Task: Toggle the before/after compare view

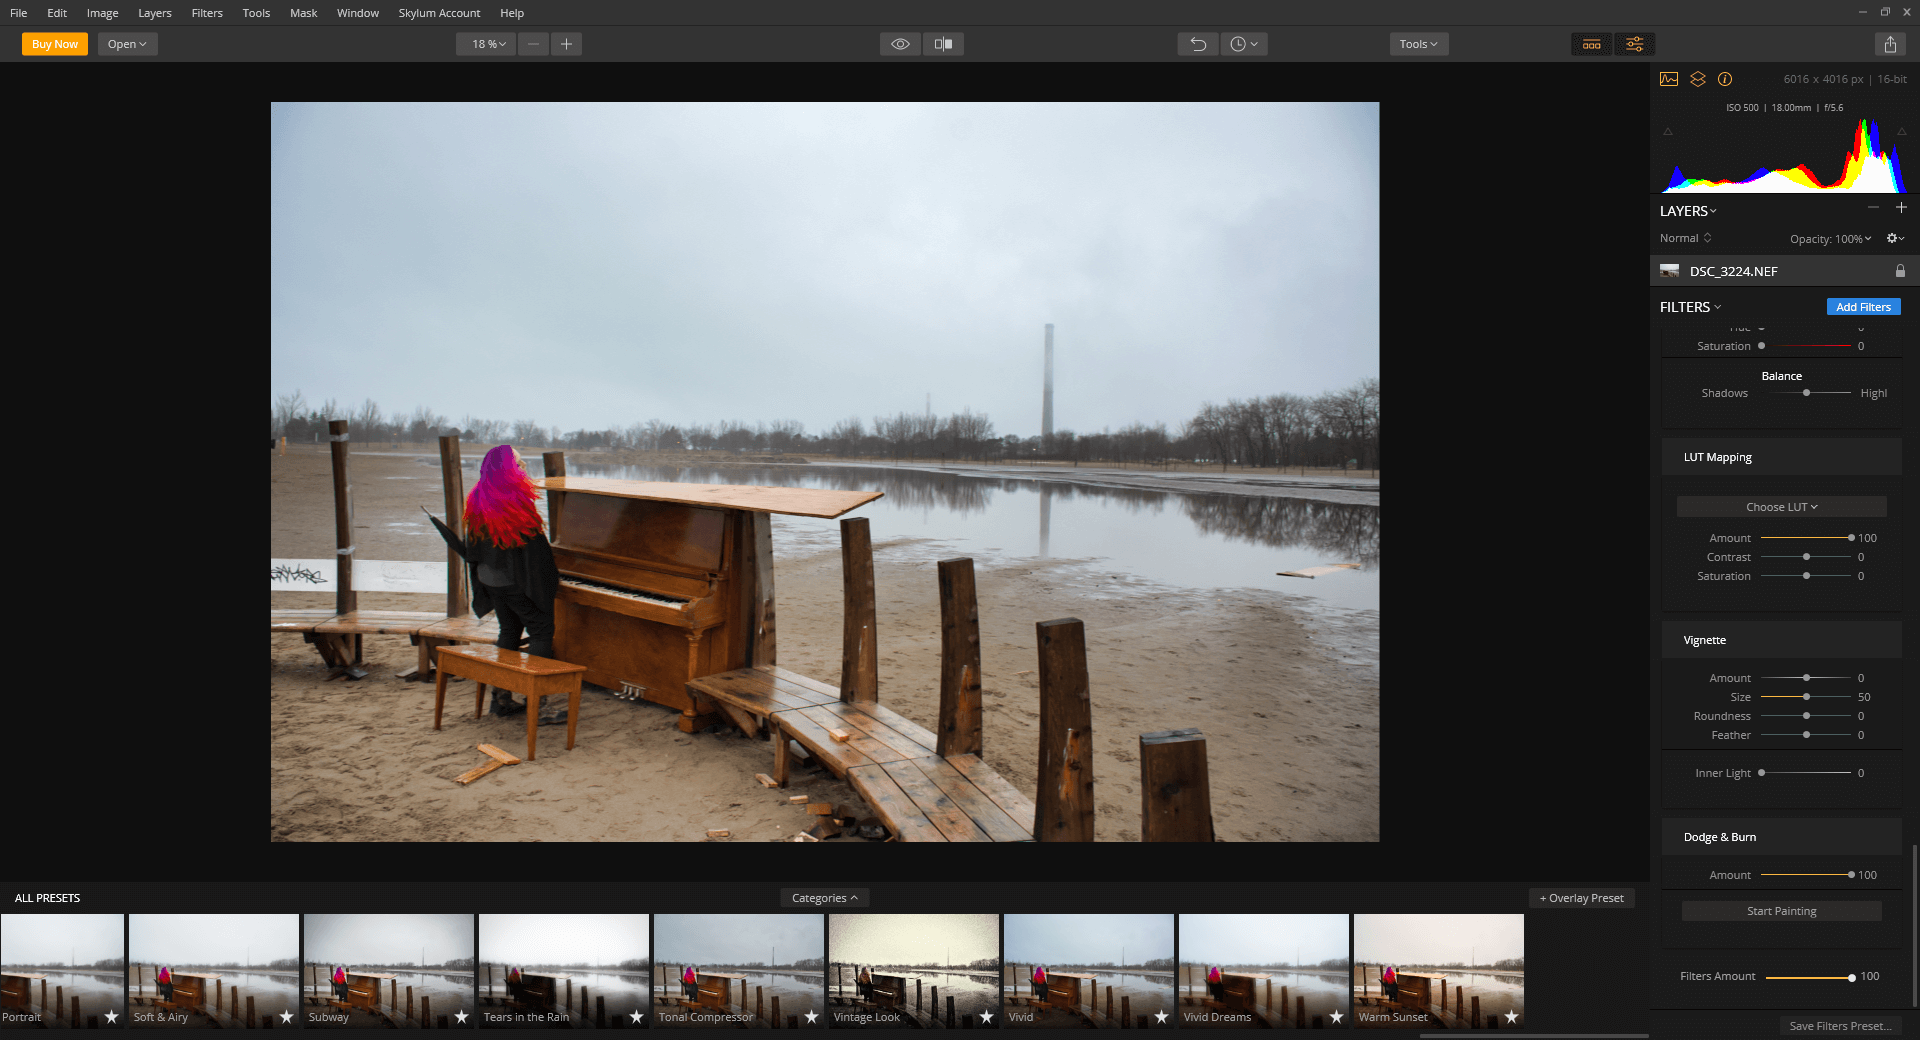Action: [x=943, y=44]
